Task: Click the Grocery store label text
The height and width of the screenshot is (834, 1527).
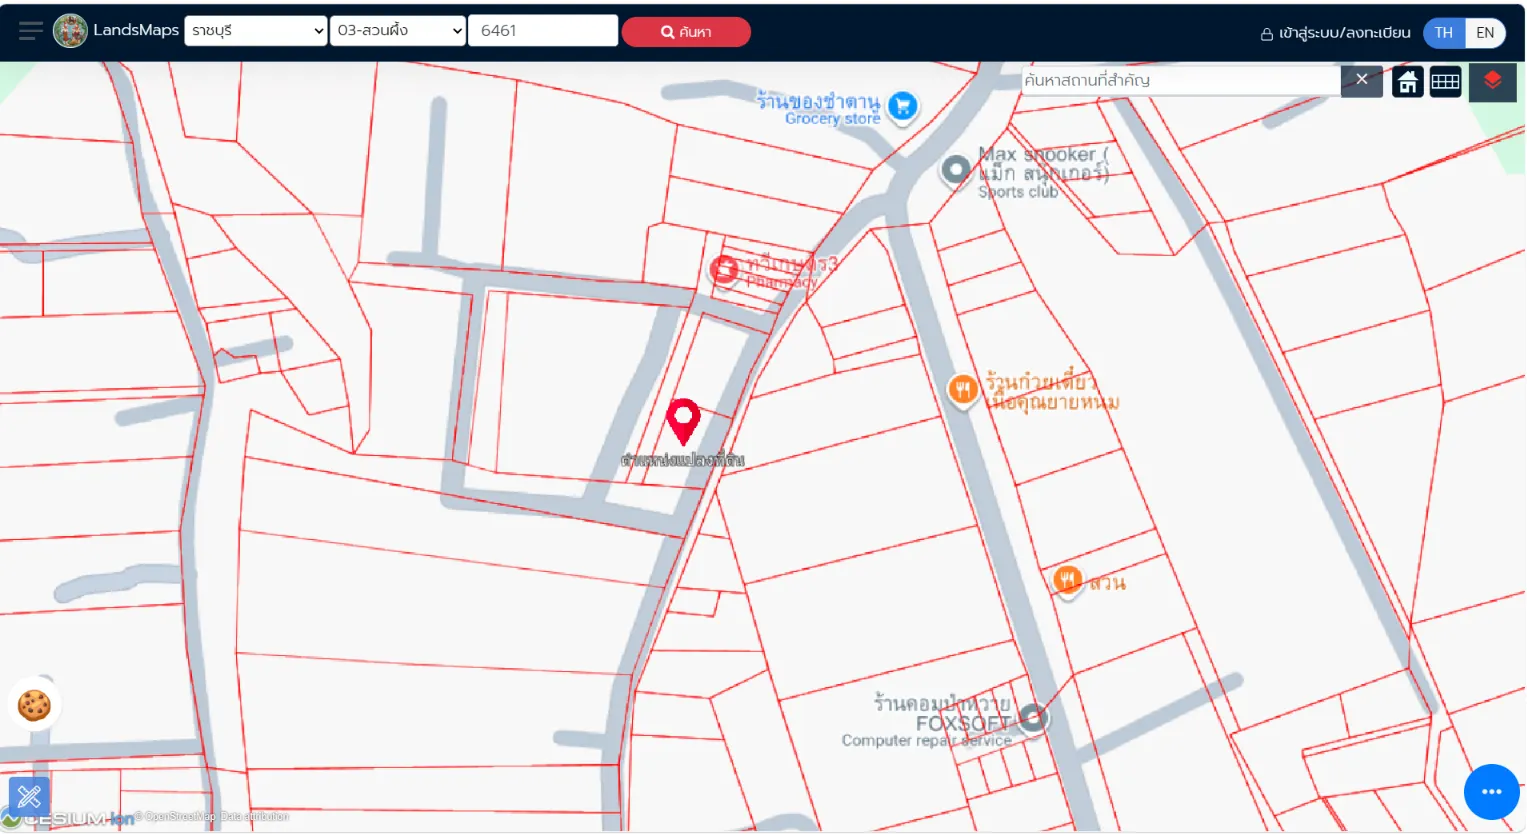Action: pos(833,118)
